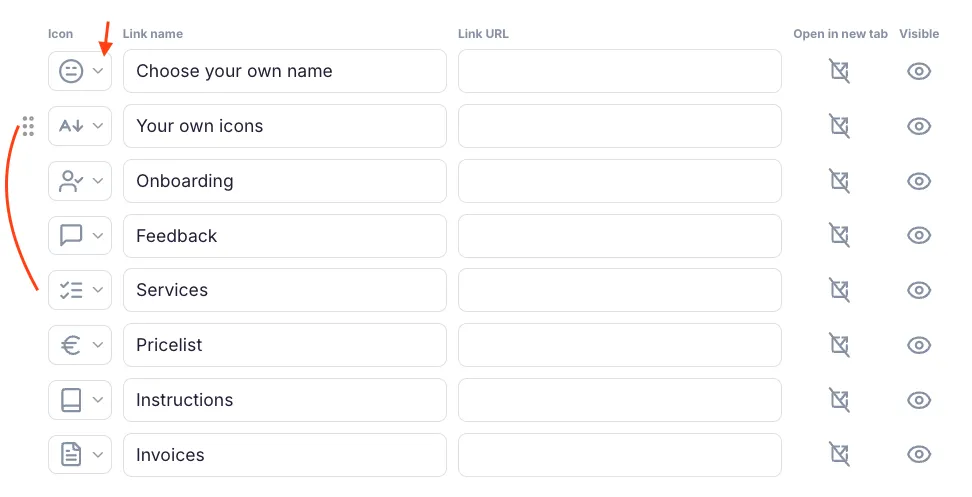Viewport: 972px width, 497px height.
Task: Click the Link URL field for Services
Action: 620,290
